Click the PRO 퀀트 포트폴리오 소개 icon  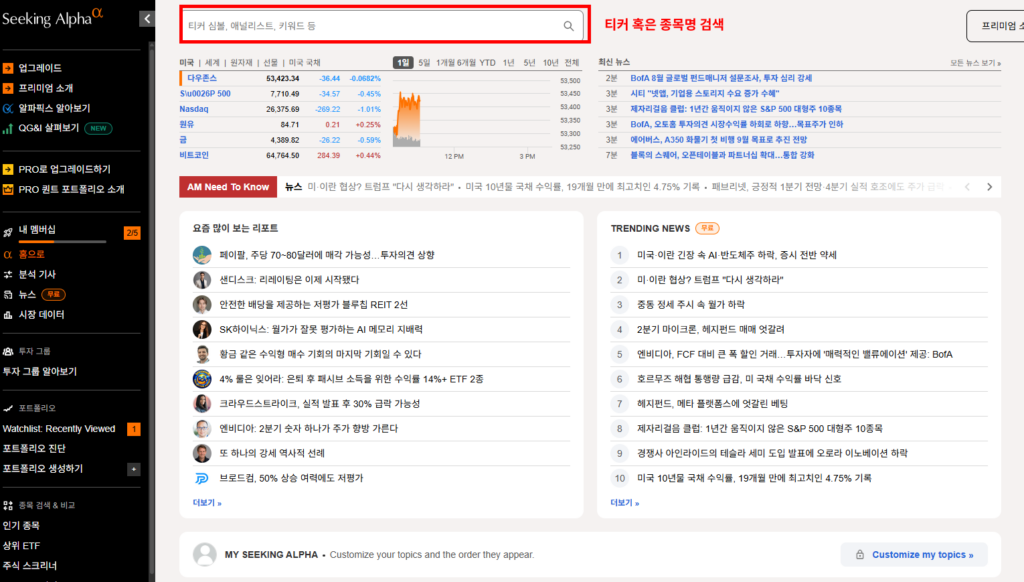pos(8,189)
